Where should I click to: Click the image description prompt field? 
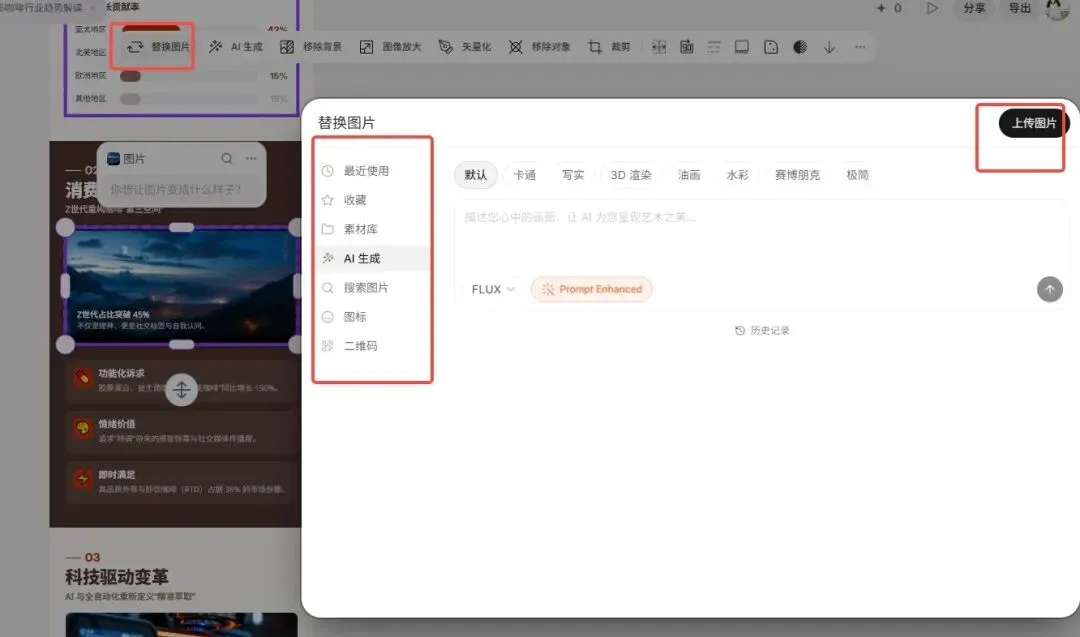pos(760,234)
